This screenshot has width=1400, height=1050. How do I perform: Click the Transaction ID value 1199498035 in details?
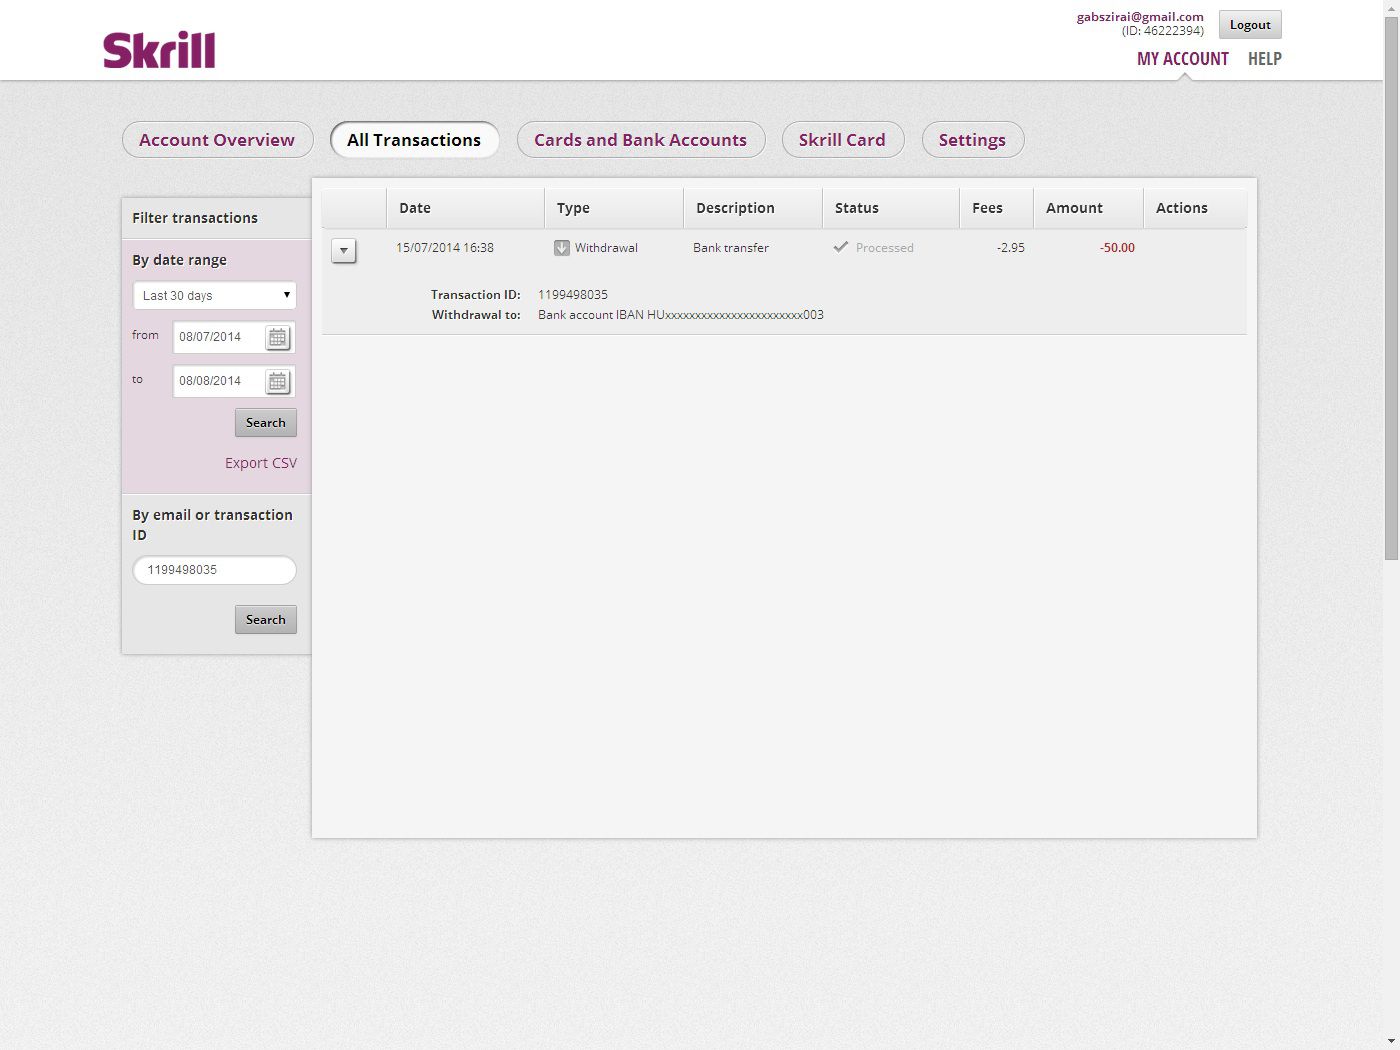[x=573, y=295]
